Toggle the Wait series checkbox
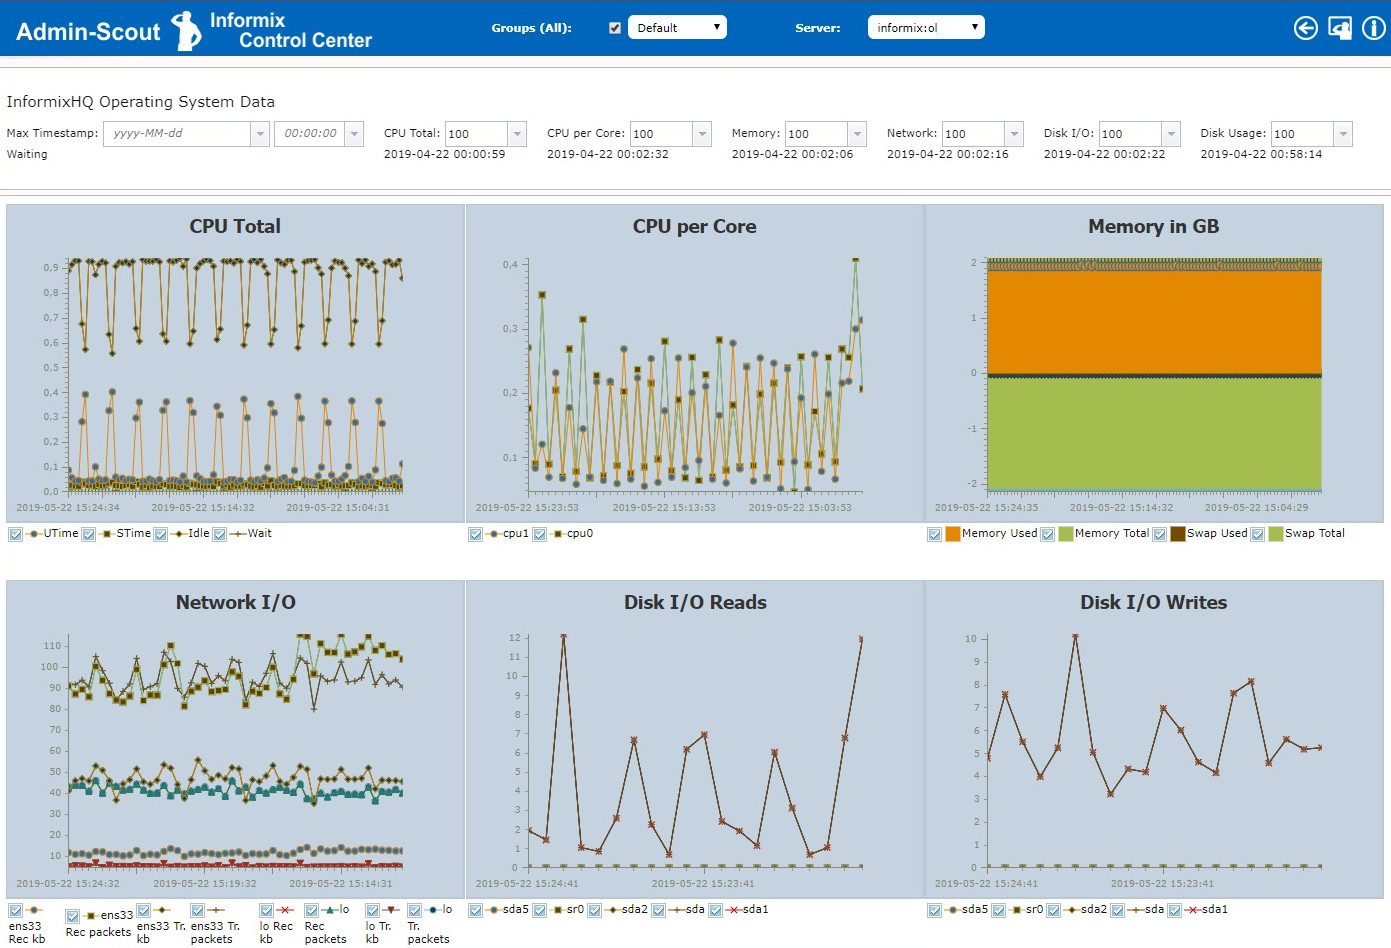This screenshot has height=948, width=1391. click(220, 534)
